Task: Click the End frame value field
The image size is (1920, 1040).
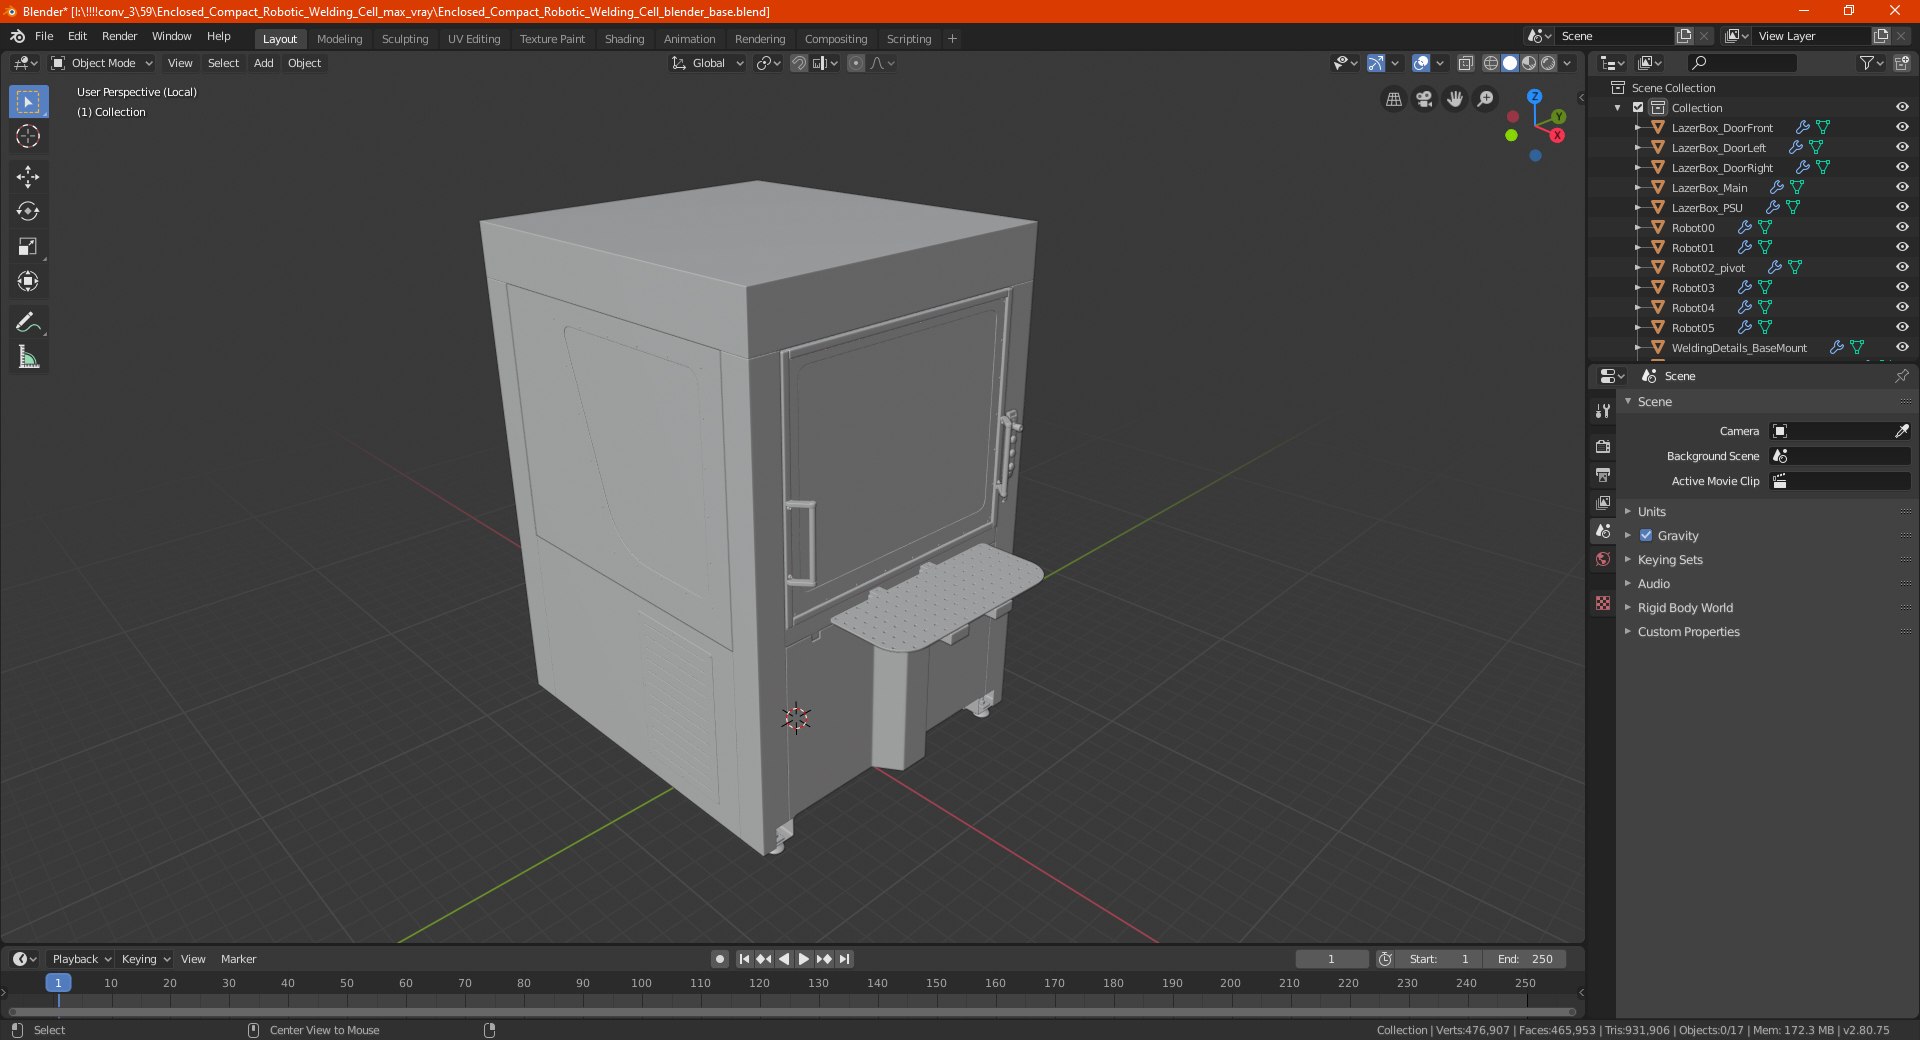Action: point(1525,959)
